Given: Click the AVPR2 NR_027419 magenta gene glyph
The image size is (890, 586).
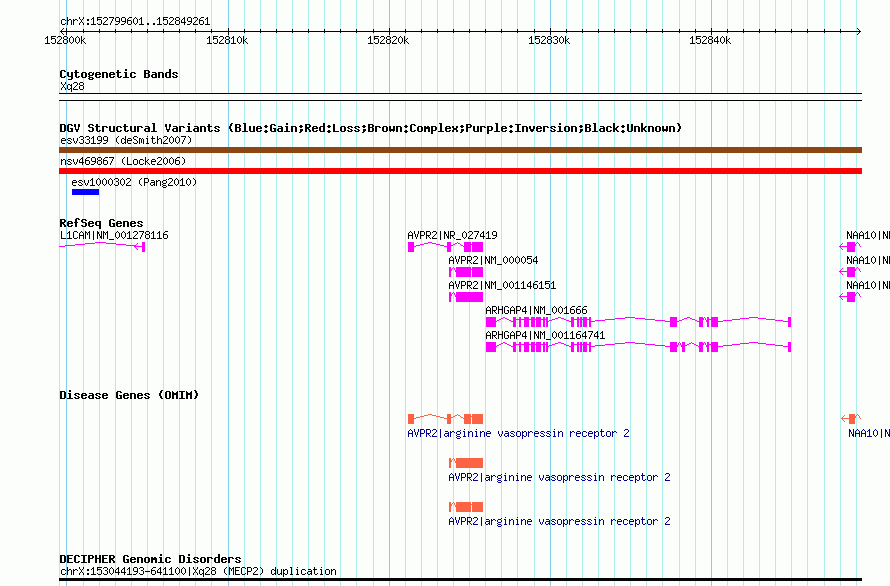Looking at the screenshot, I should [x=446, y=247].
